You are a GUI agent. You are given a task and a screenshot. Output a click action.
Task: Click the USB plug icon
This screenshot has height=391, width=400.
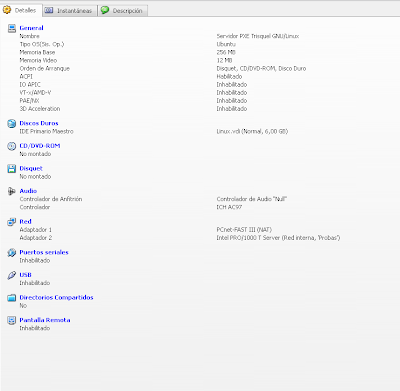(12, 275)
